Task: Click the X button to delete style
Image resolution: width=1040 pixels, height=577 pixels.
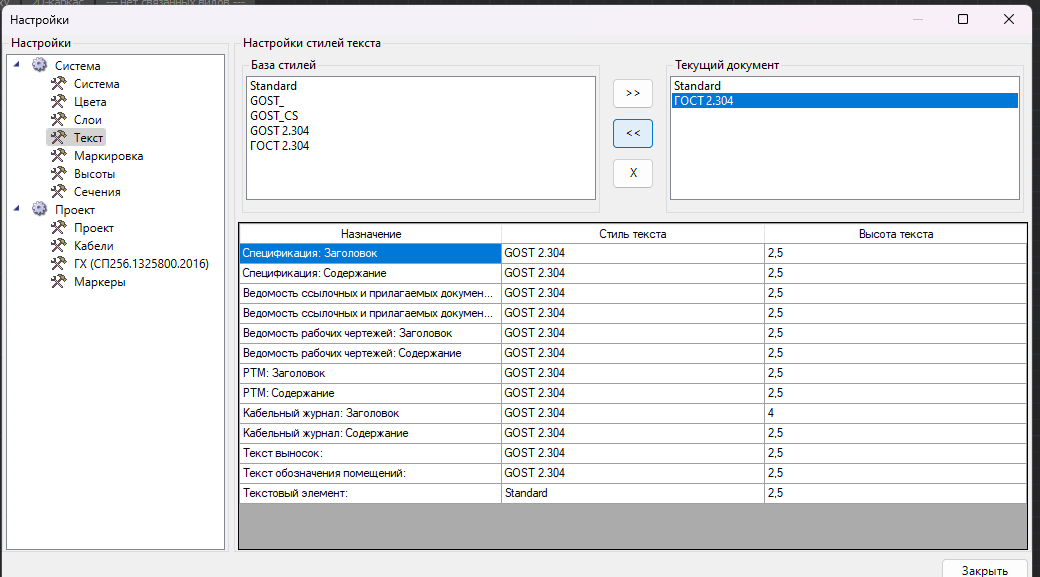Action: coord(632,173)
